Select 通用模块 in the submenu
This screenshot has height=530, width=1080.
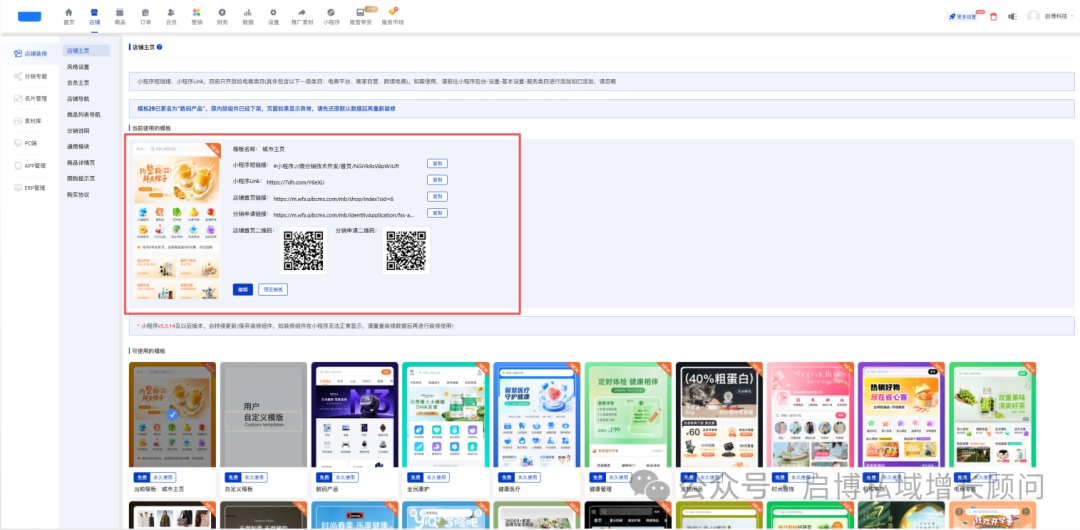coord(78,147)
